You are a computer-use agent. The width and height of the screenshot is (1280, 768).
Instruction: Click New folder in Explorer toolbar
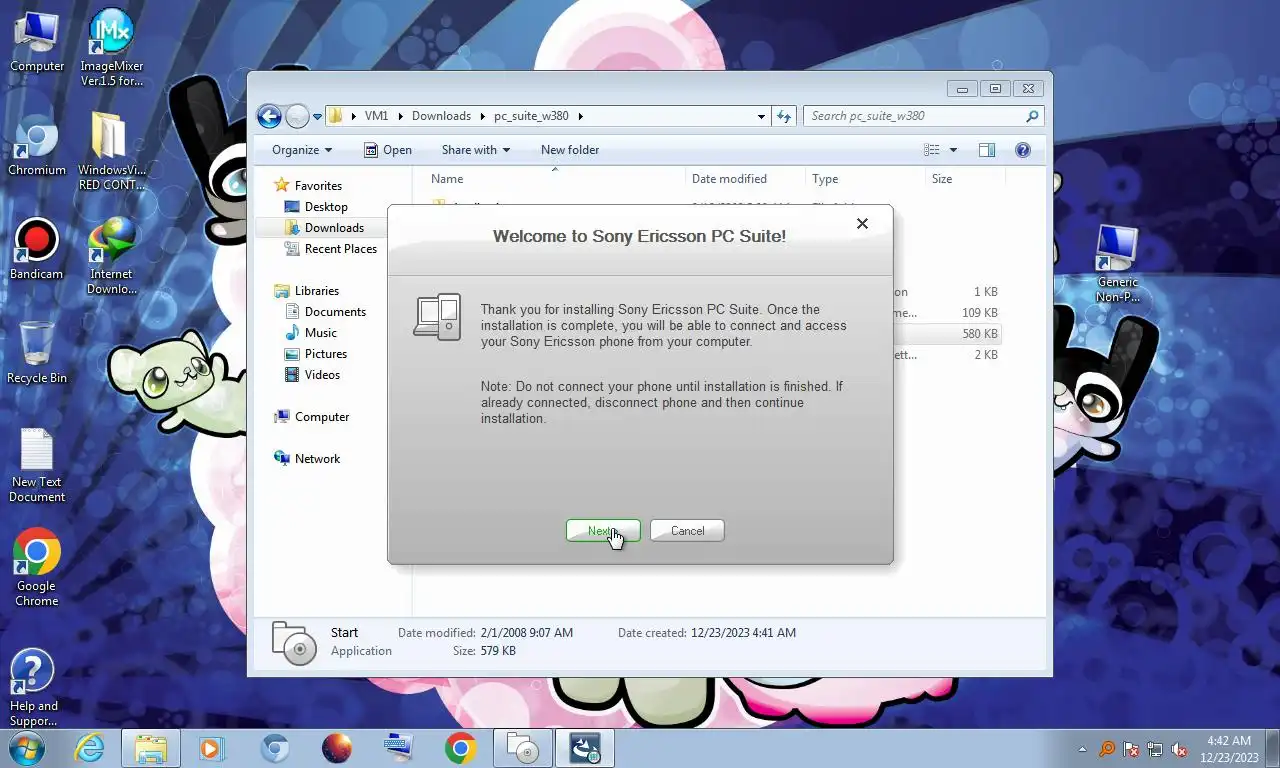click(570, 150)
